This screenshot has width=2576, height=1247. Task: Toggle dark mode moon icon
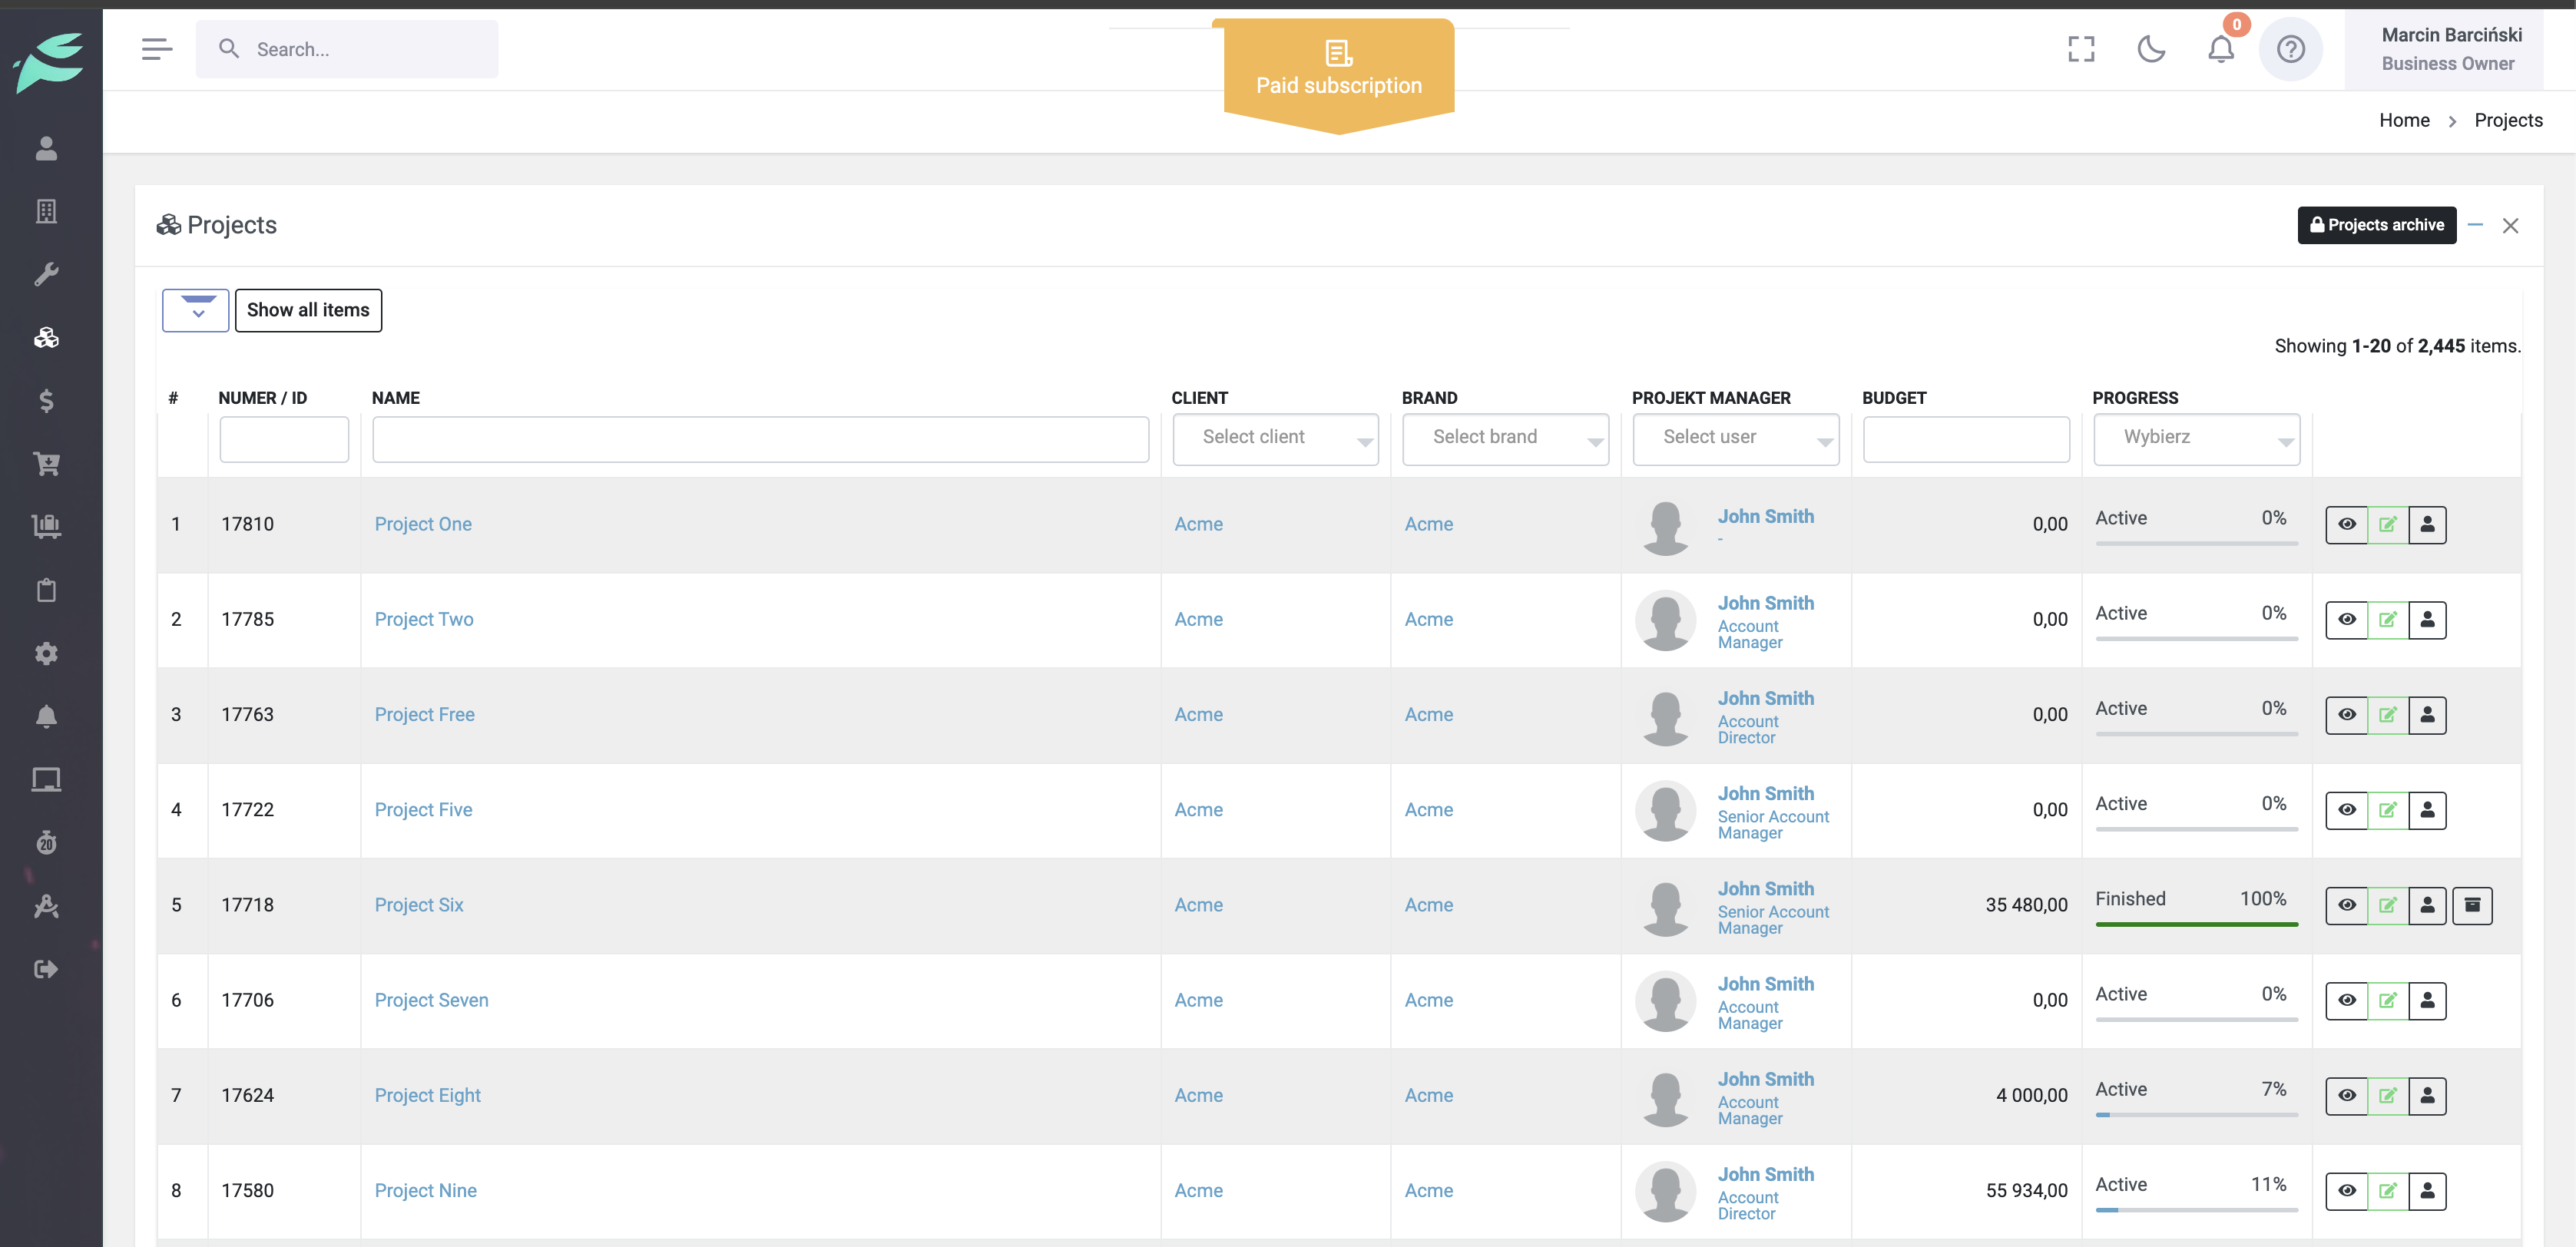point(2151,49)
